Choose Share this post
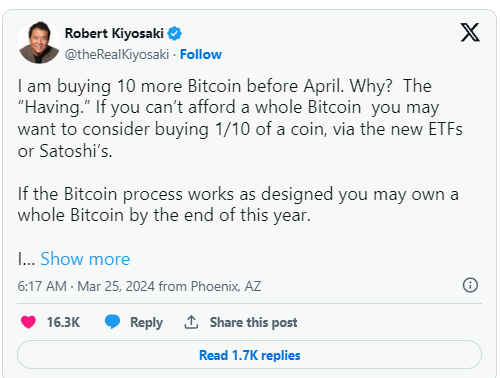The image size is (500, 378). coord(253,322)
